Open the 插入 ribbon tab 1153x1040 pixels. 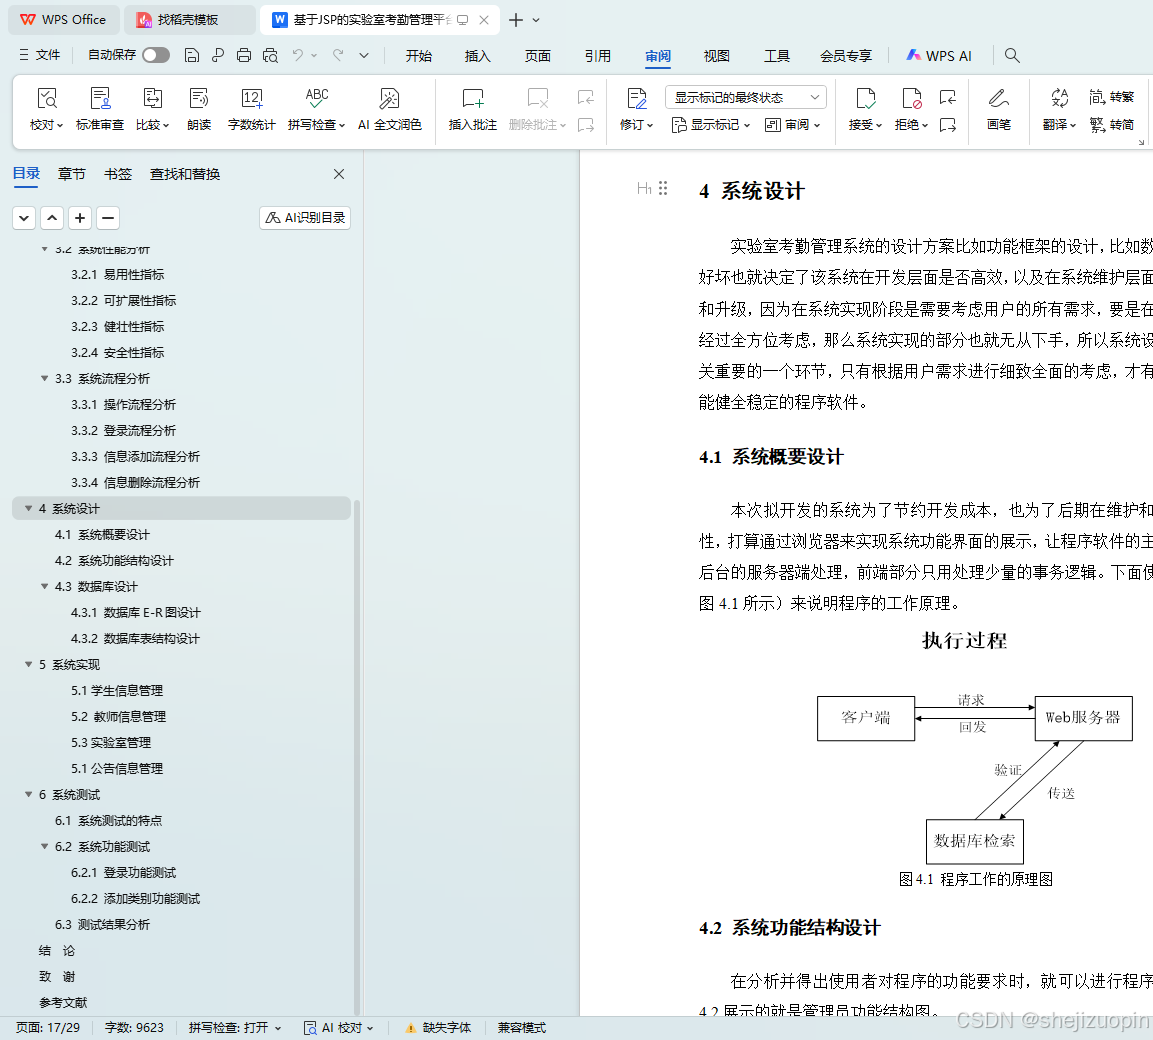(477, 56)
